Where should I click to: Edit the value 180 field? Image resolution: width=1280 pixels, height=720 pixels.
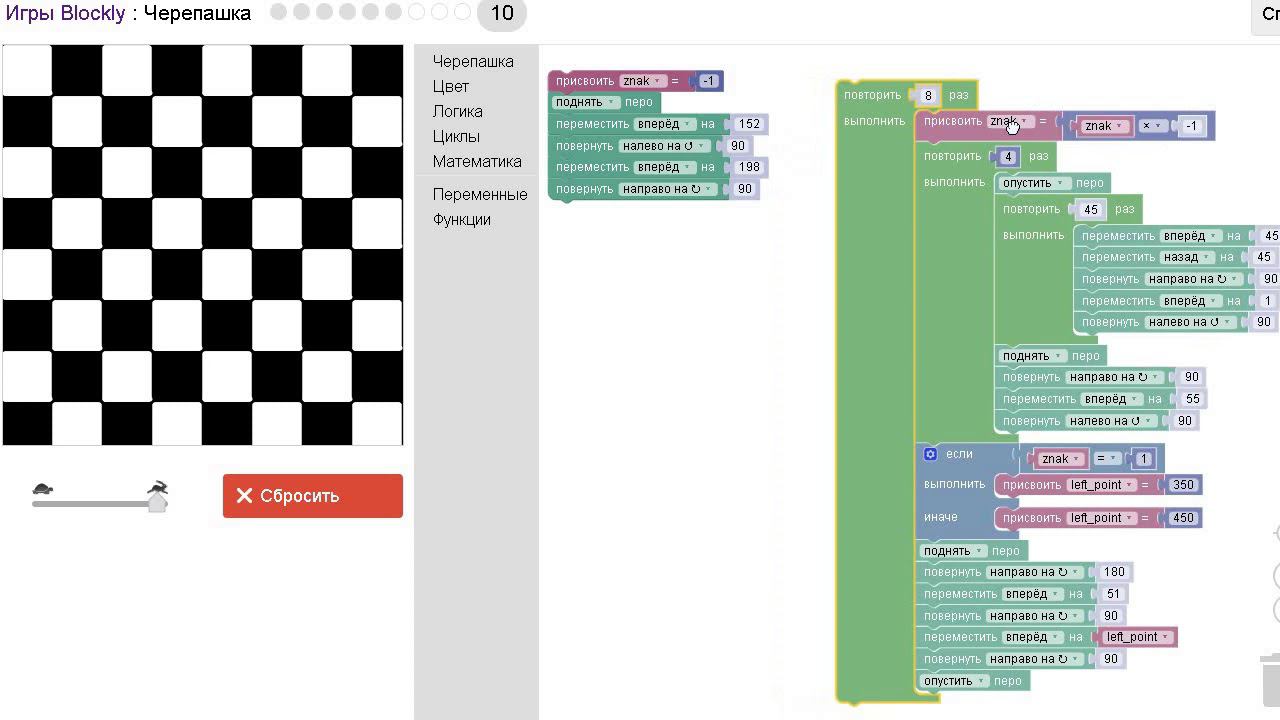click(x=1114, y=572)
